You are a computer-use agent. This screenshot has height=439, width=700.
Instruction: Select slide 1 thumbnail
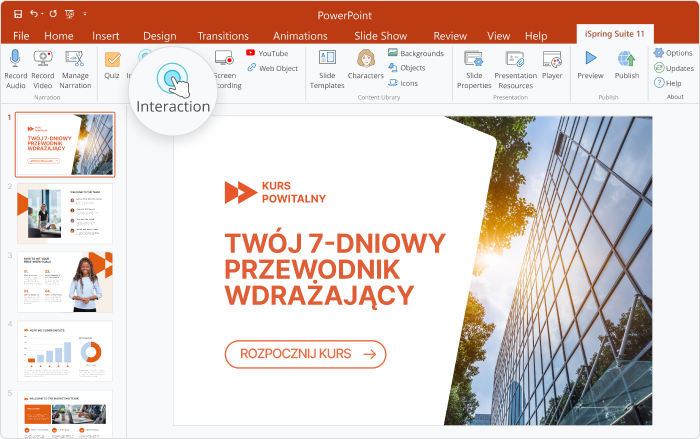65,145
